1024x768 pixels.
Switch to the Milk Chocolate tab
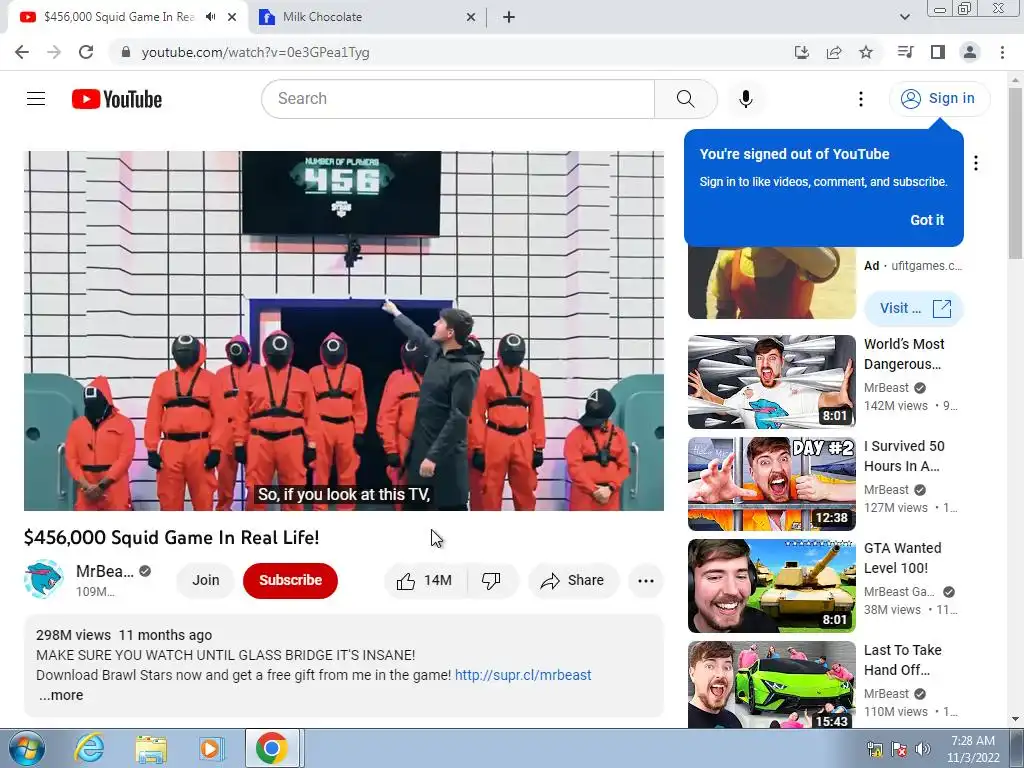(x=367, y=17)
